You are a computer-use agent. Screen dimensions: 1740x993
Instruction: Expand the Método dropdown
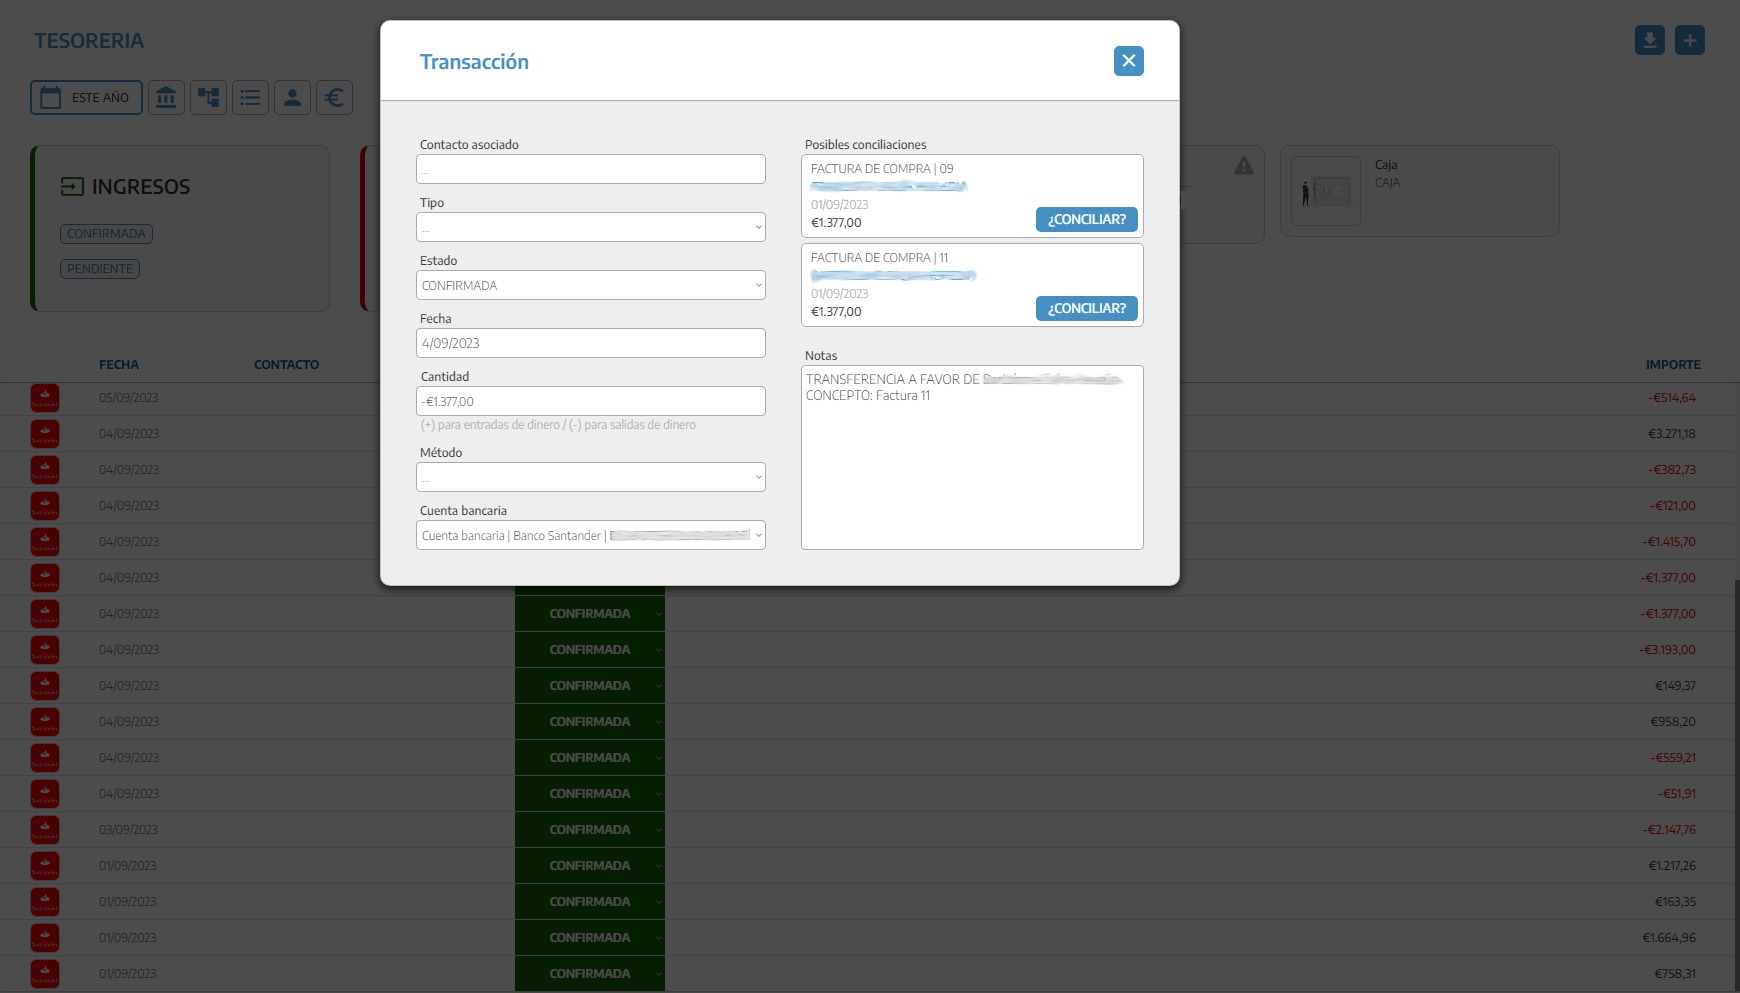tap(590, 477)
